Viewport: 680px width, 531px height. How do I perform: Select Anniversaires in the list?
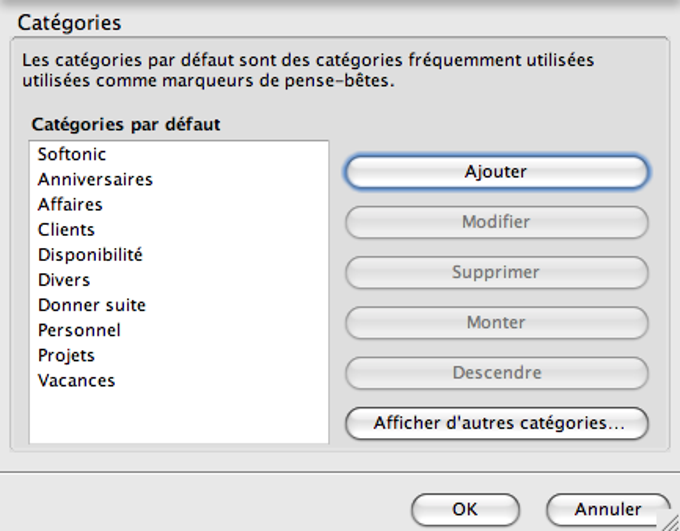click(95, 180)
